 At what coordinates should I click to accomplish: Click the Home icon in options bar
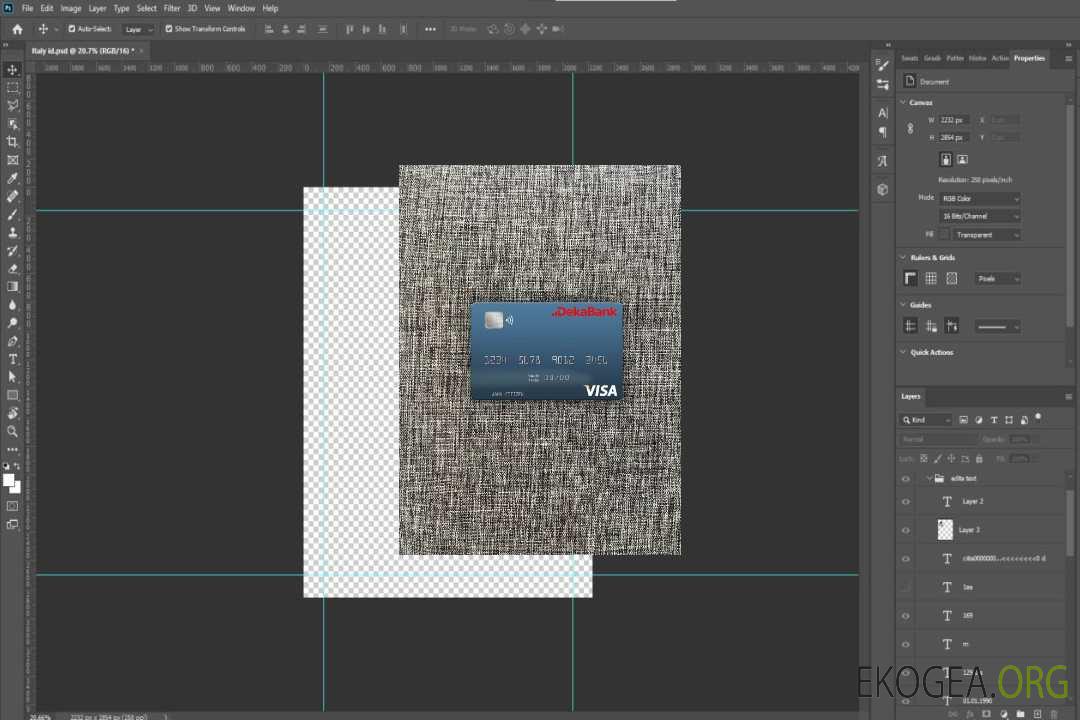[x=17, y=29]
